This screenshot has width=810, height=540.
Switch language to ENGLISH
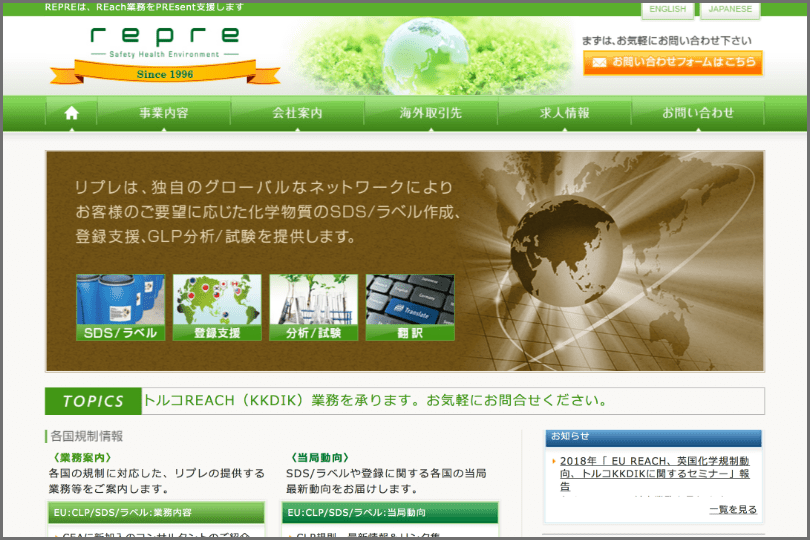667,10
